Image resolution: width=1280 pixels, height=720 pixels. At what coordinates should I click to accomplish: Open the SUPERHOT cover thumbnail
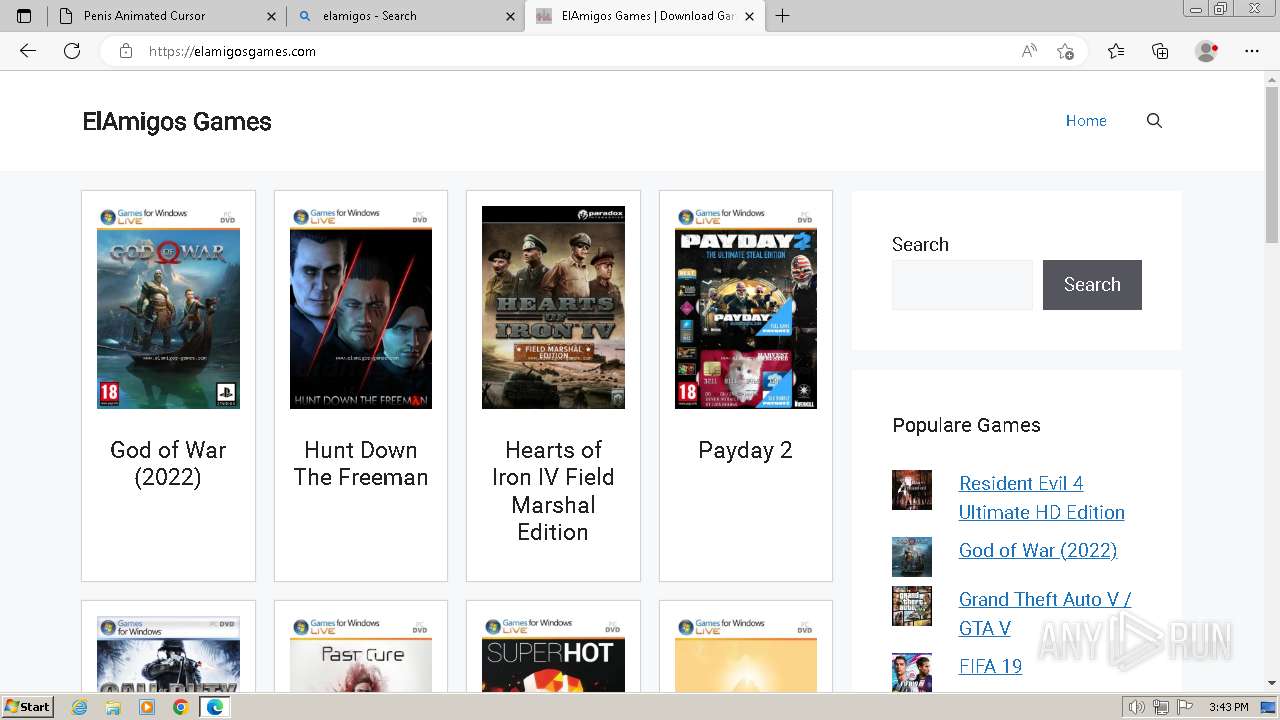553,654
